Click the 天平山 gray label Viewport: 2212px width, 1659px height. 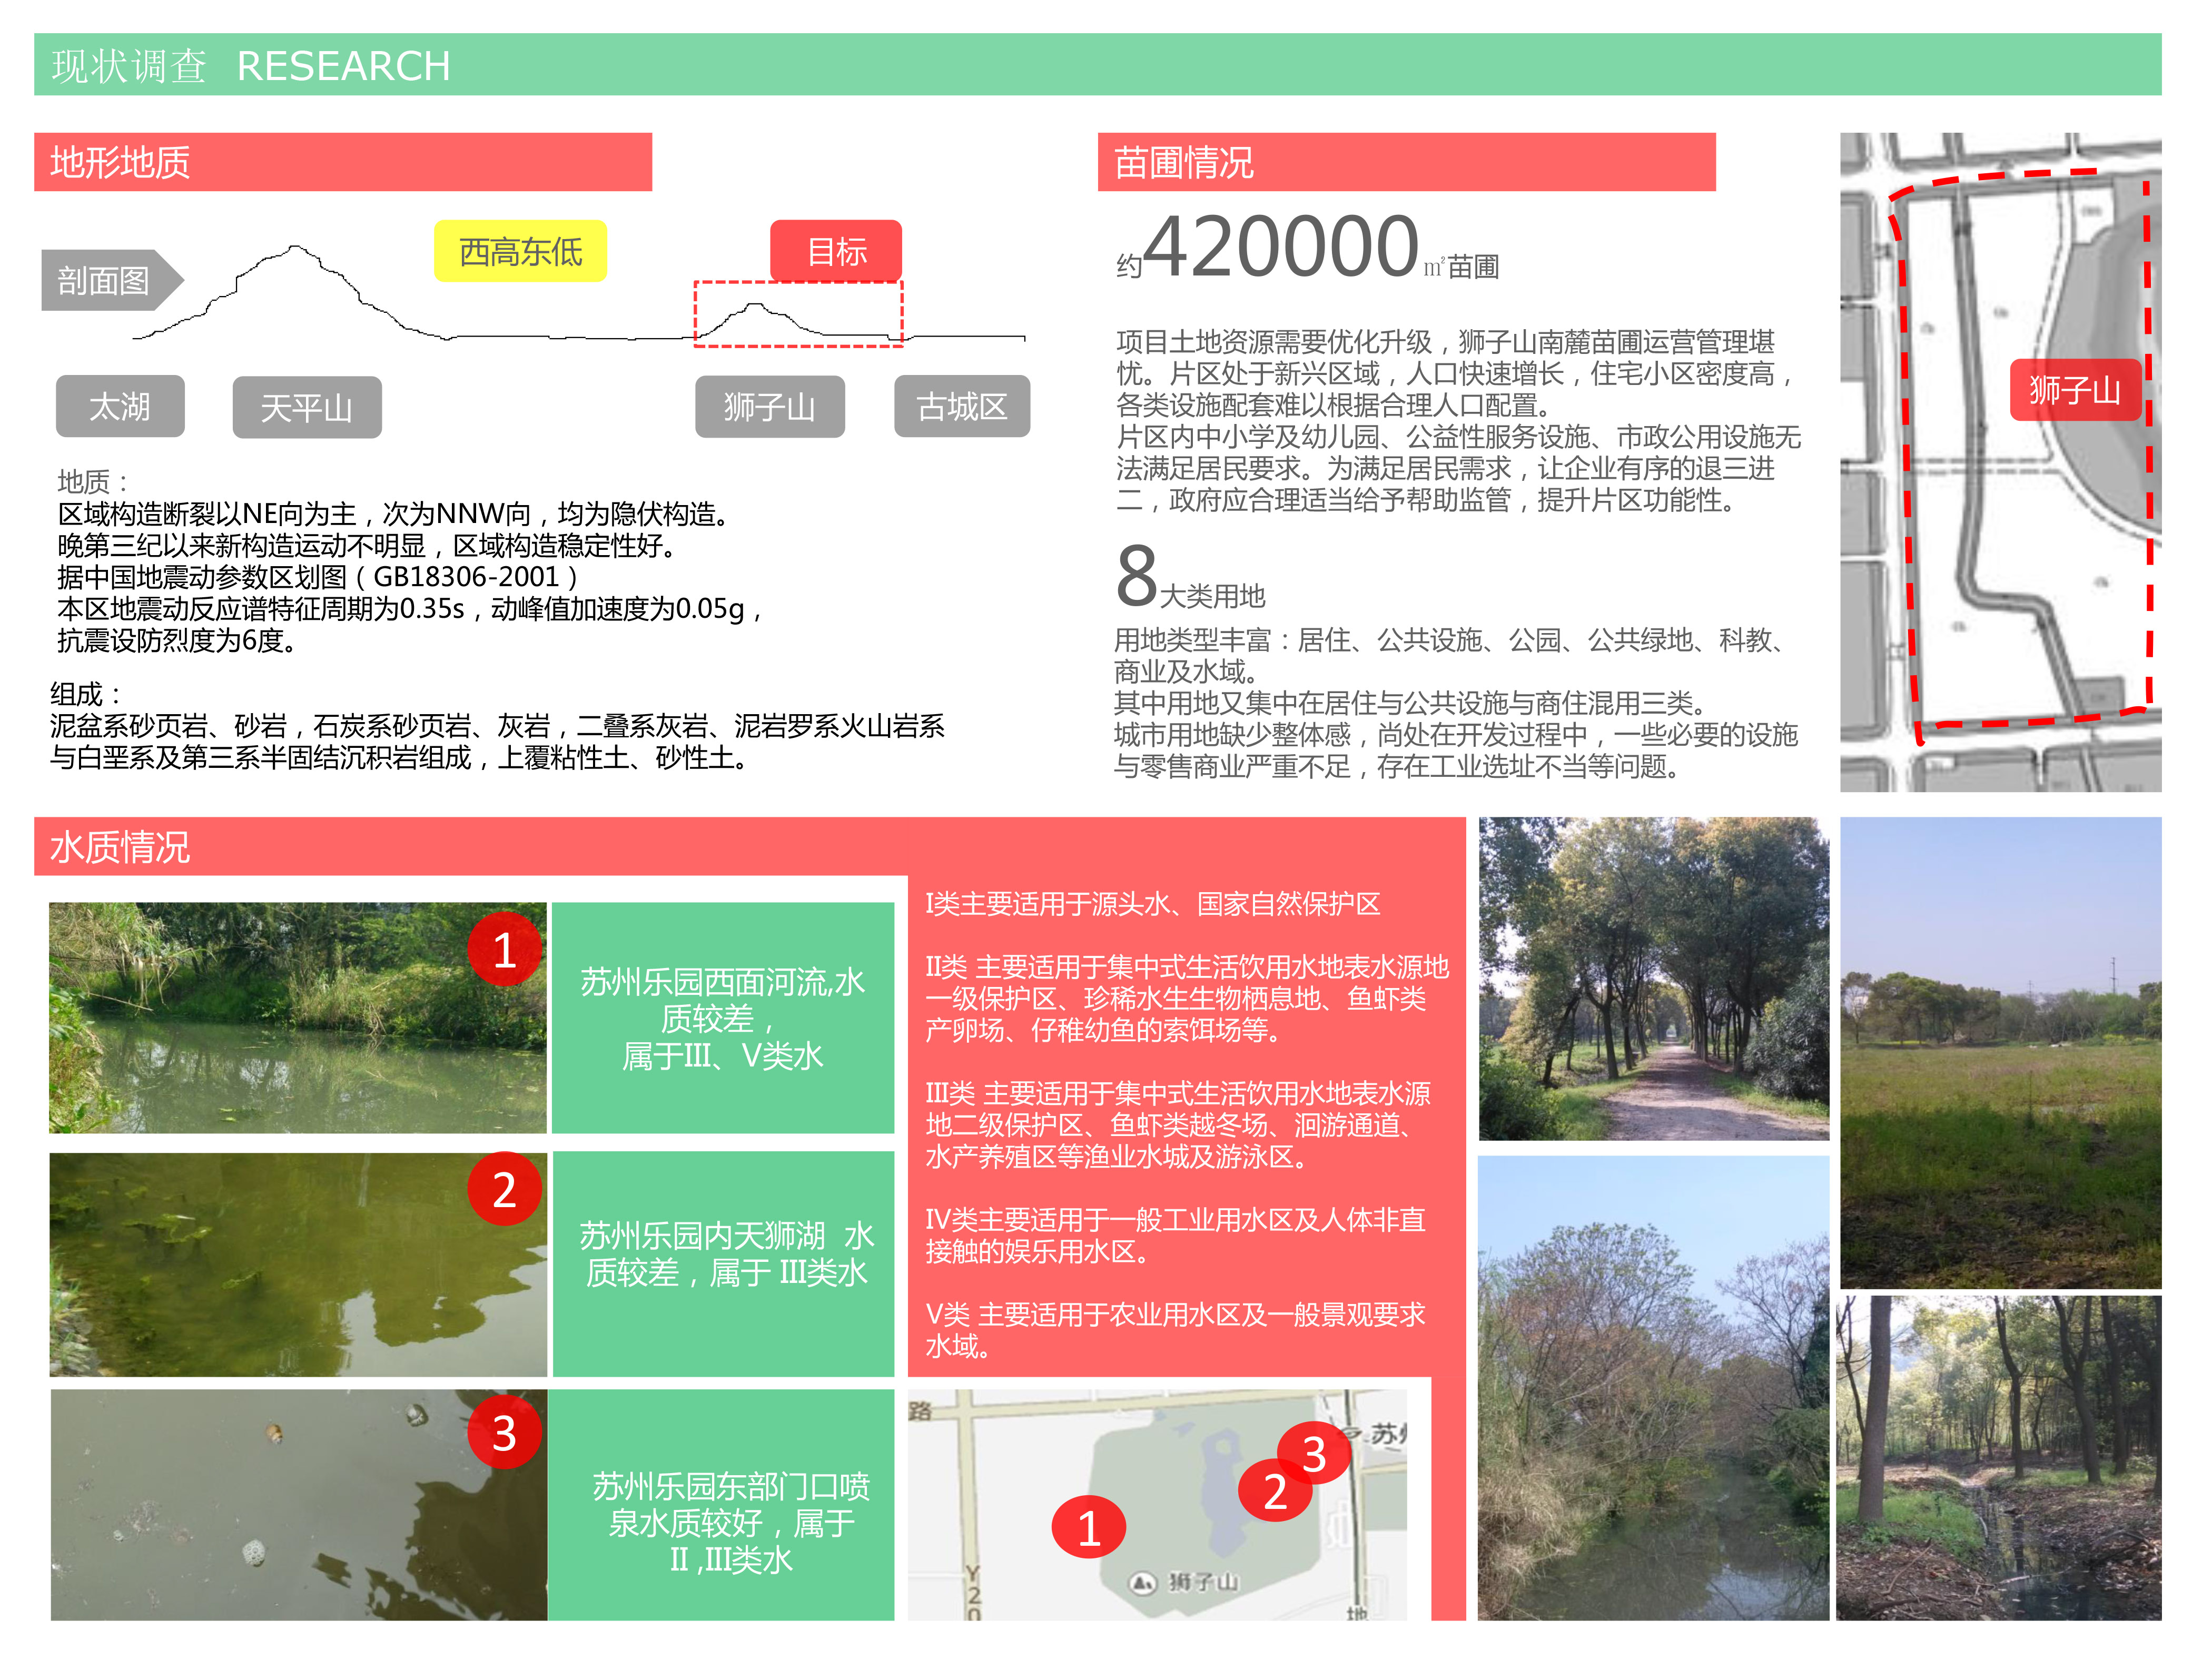click(307, 407)
